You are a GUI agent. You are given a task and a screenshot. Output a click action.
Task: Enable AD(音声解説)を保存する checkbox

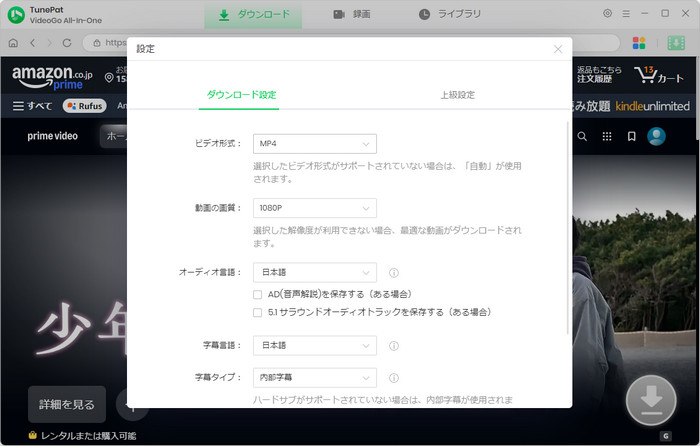[x=258, y=294]
